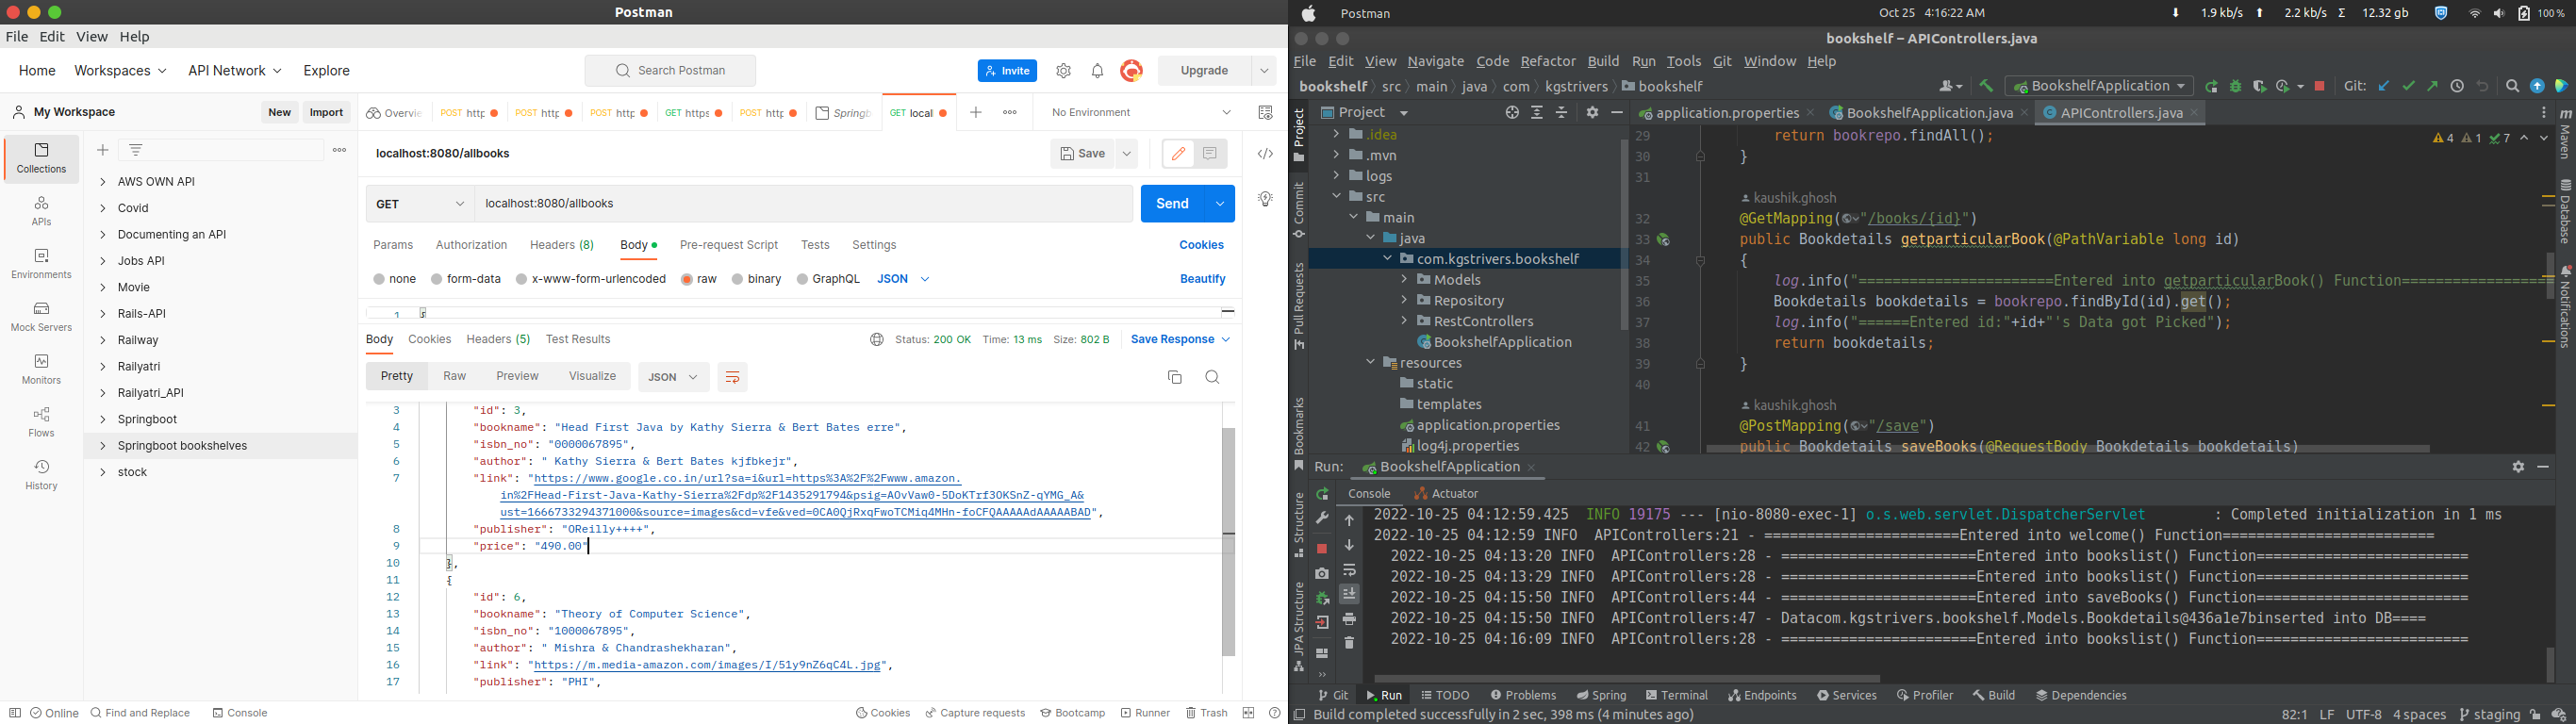This screenshot has width=2576, height=724.
Task: Open Monitors in Postman sidebar
Action: click(41, 370)
